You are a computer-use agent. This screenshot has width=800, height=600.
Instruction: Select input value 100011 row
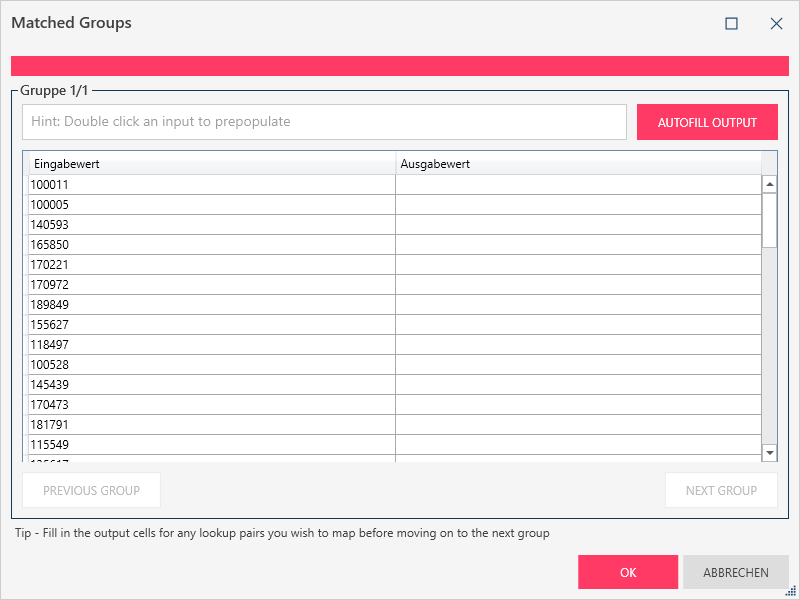(210, 185)
